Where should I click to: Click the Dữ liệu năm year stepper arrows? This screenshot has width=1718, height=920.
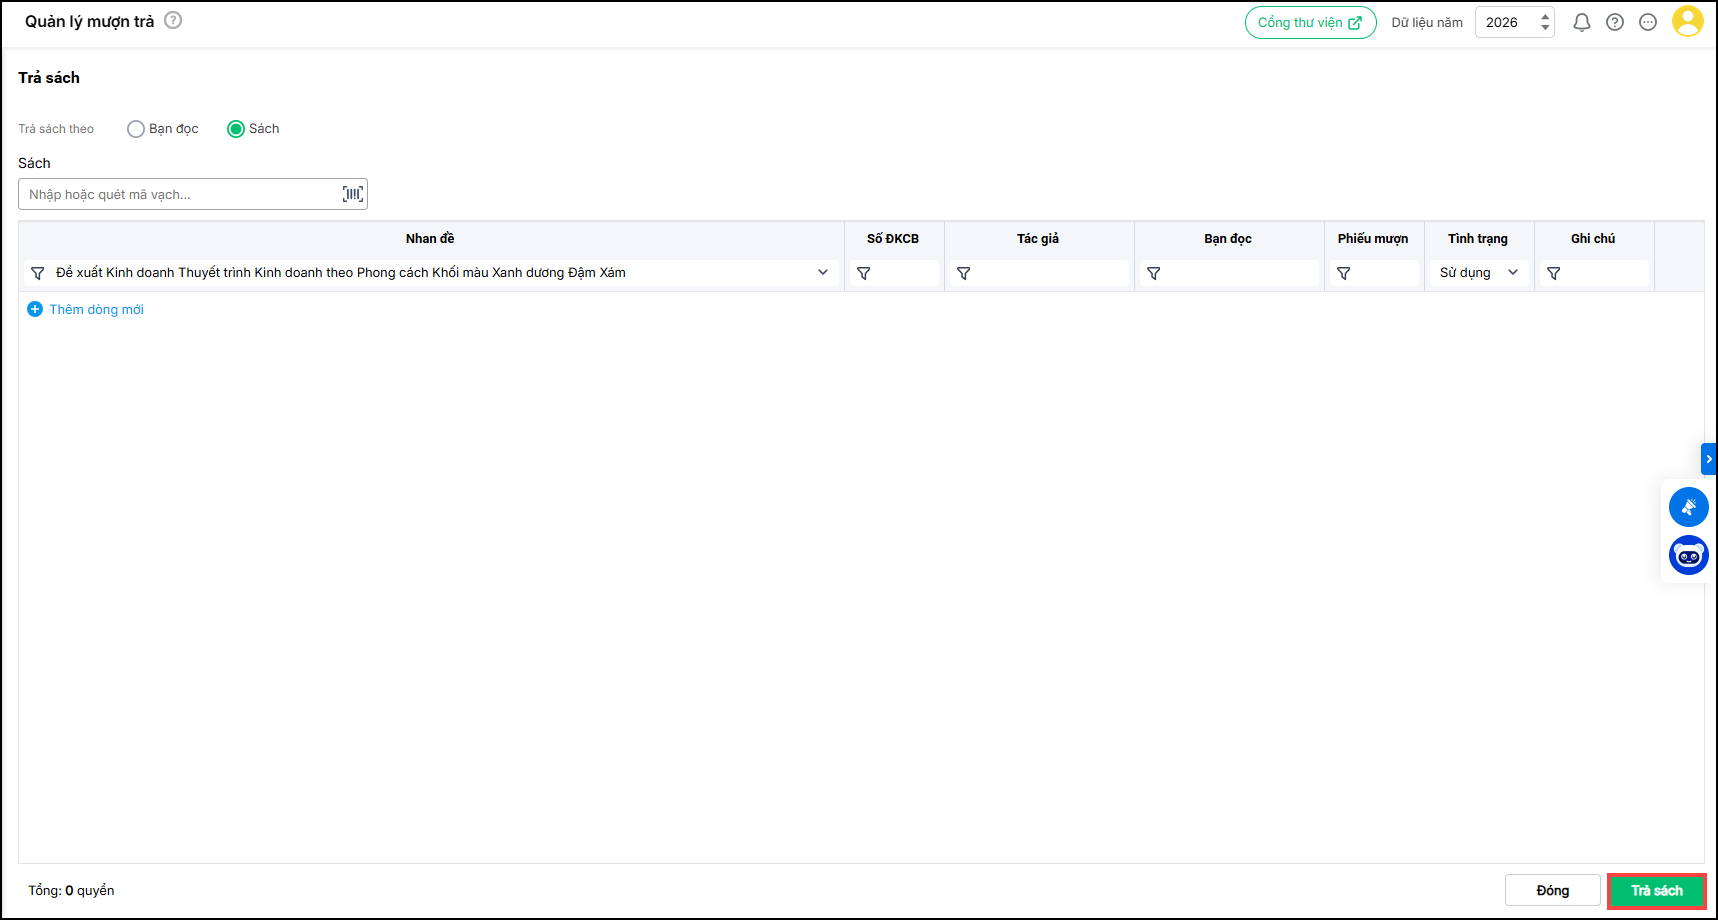pyautogui.click(x=1545, y=22)
